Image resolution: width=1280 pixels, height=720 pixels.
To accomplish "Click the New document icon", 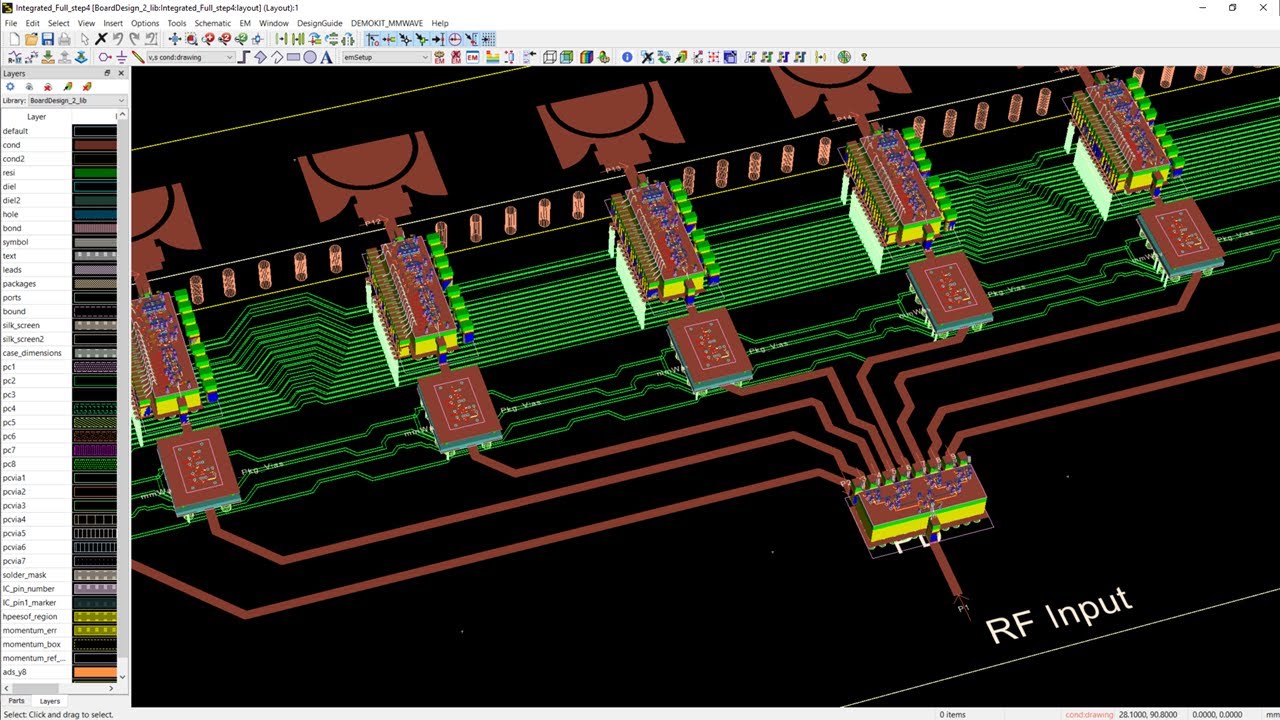I will point(14,39).
